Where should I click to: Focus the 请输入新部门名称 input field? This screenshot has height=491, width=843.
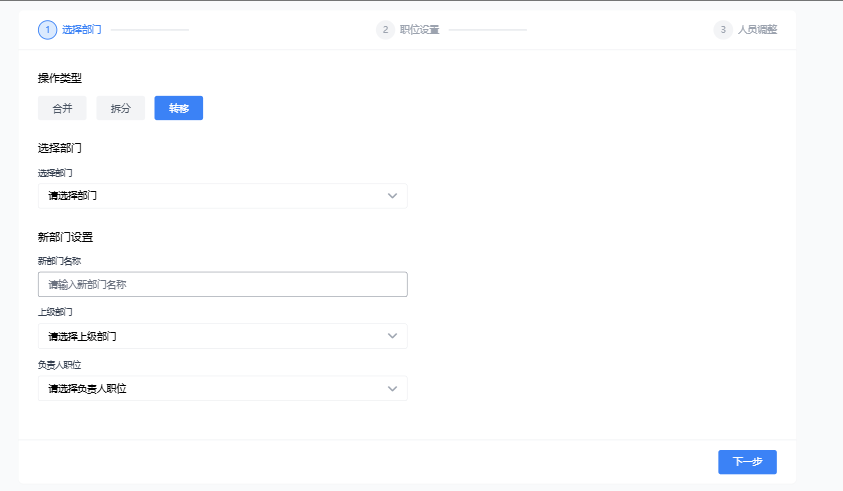222,285
